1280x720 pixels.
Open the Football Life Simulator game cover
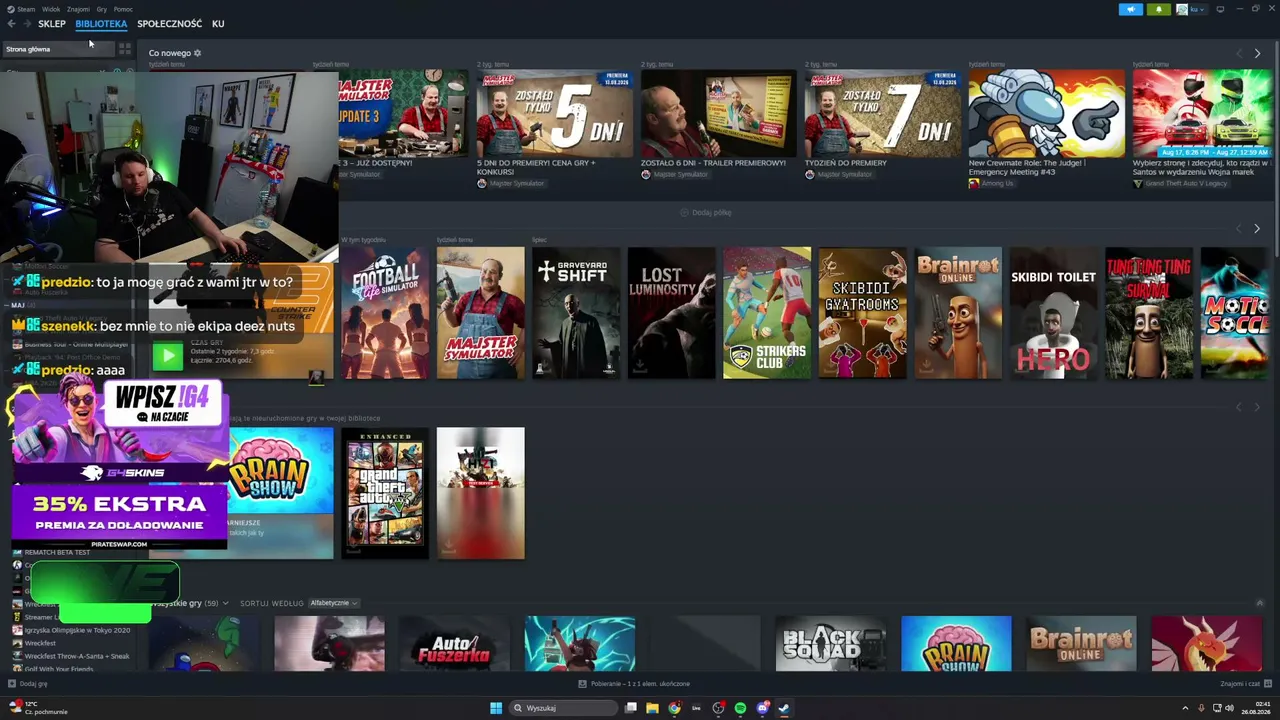tap(385, 313)
